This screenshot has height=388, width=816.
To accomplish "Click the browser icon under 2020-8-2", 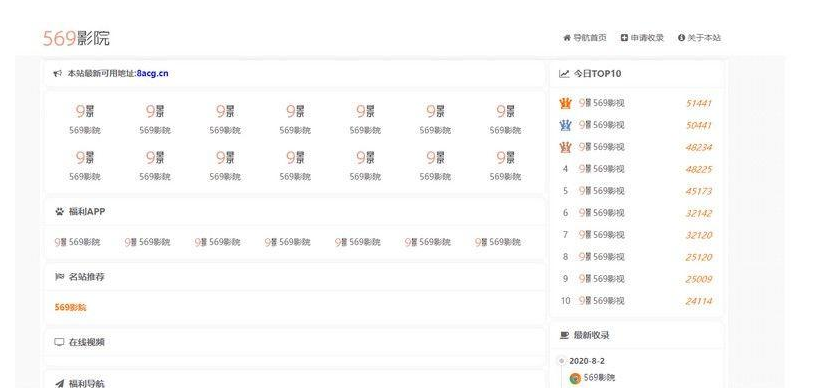I will (575, 378).
